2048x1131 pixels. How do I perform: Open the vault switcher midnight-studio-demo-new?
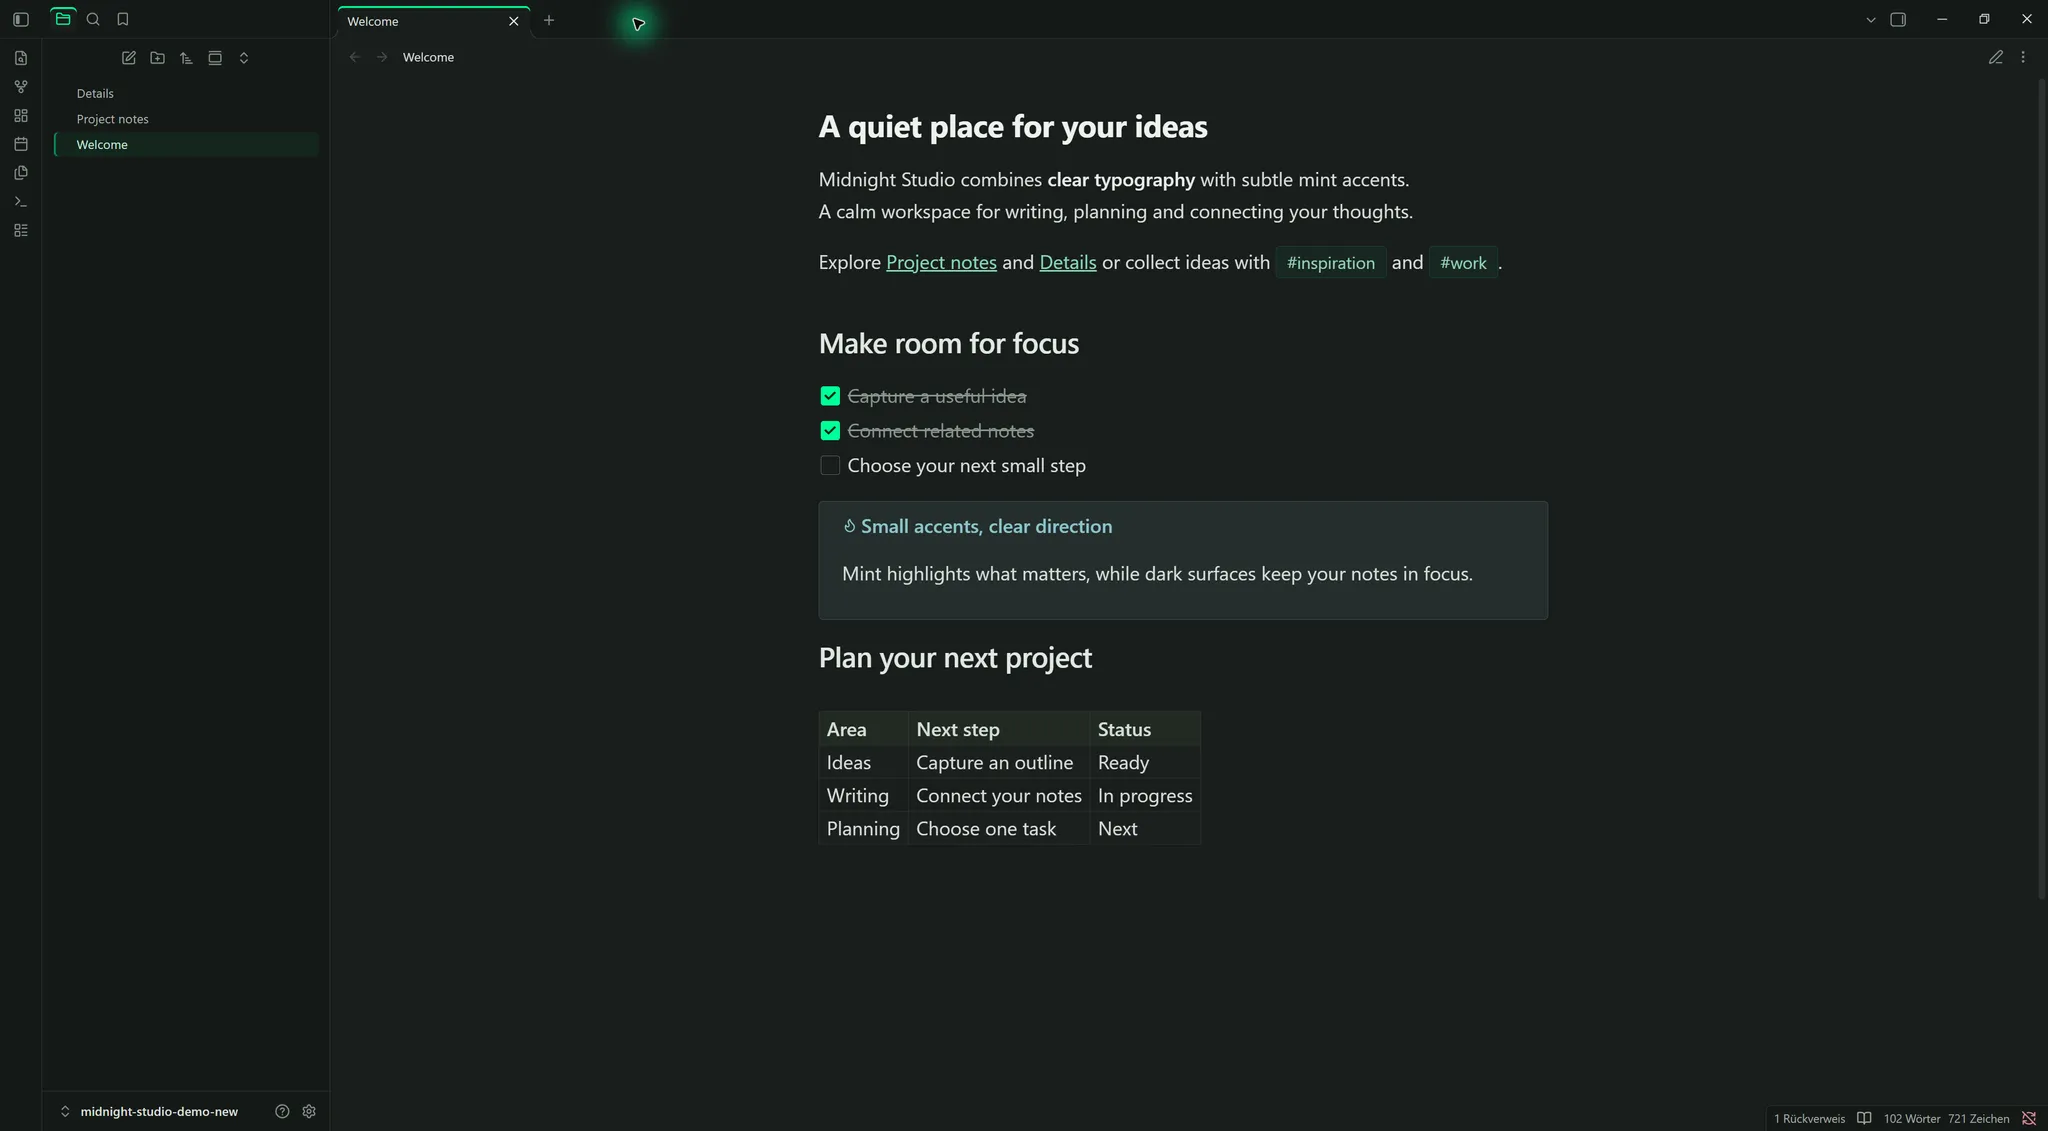click(150, 1111)
